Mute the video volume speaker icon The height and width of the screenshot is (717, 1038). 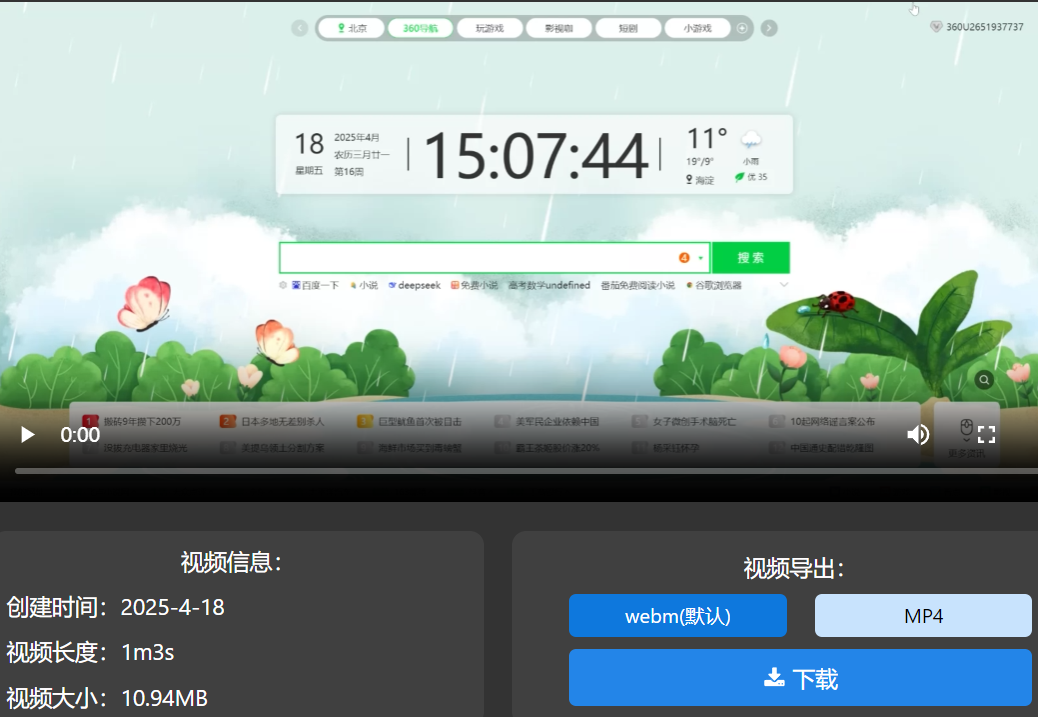[x=917, y=434]
